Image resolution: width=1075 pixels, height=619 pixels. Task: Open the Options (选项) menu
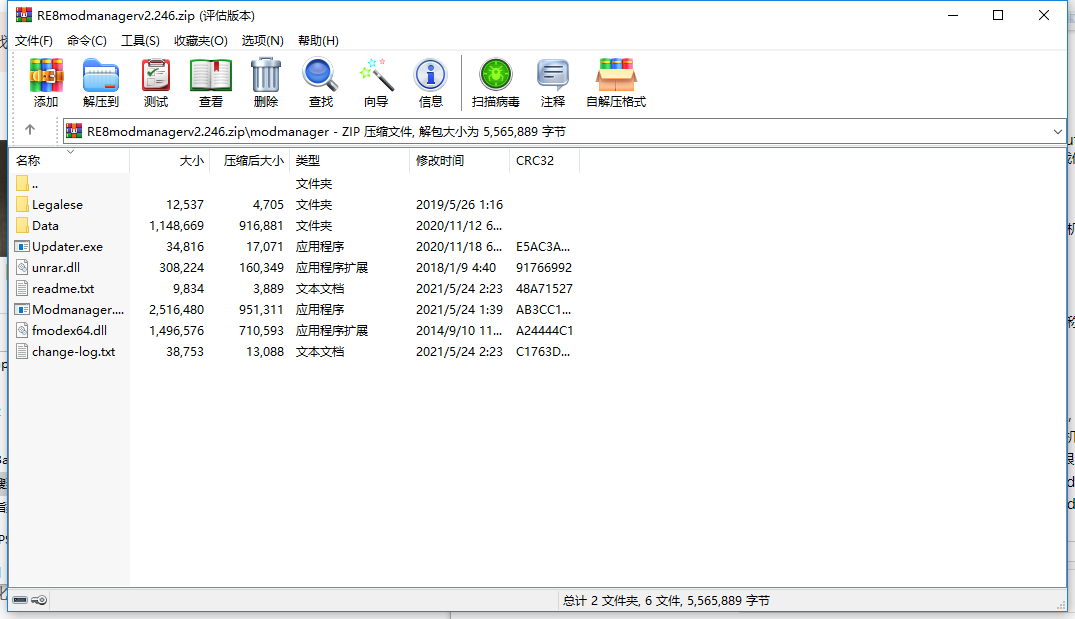263,40
